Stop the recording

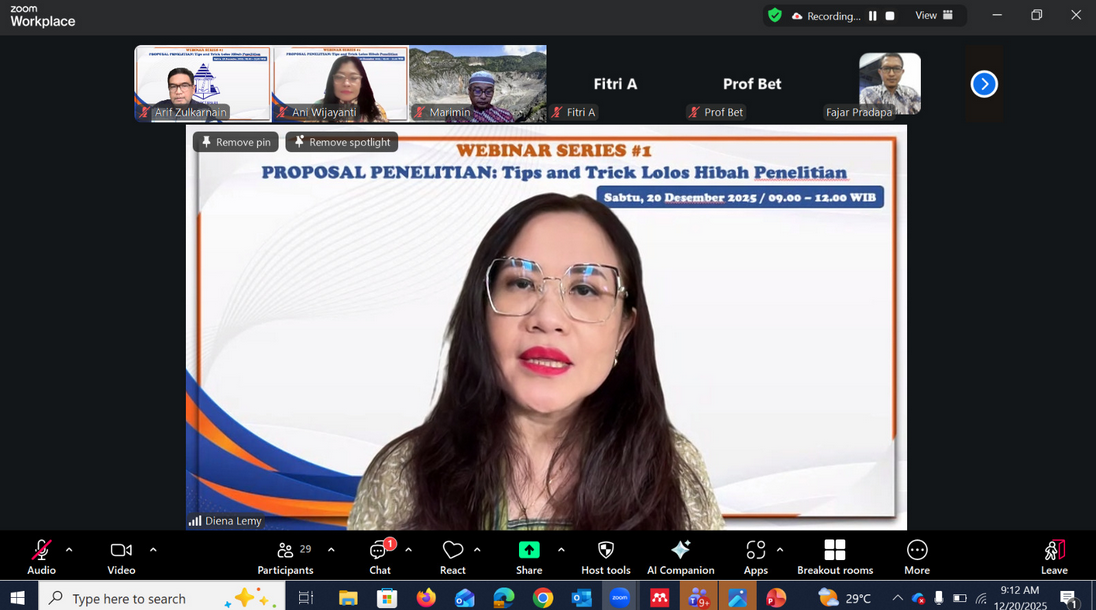pos(890,16)
